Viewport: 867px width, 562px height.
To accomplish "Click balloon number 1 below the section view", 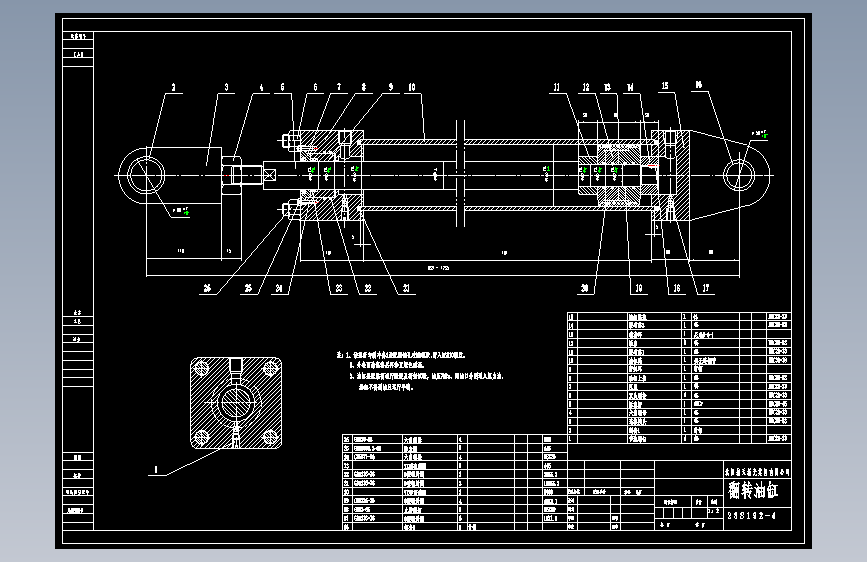I will [156, 470].
